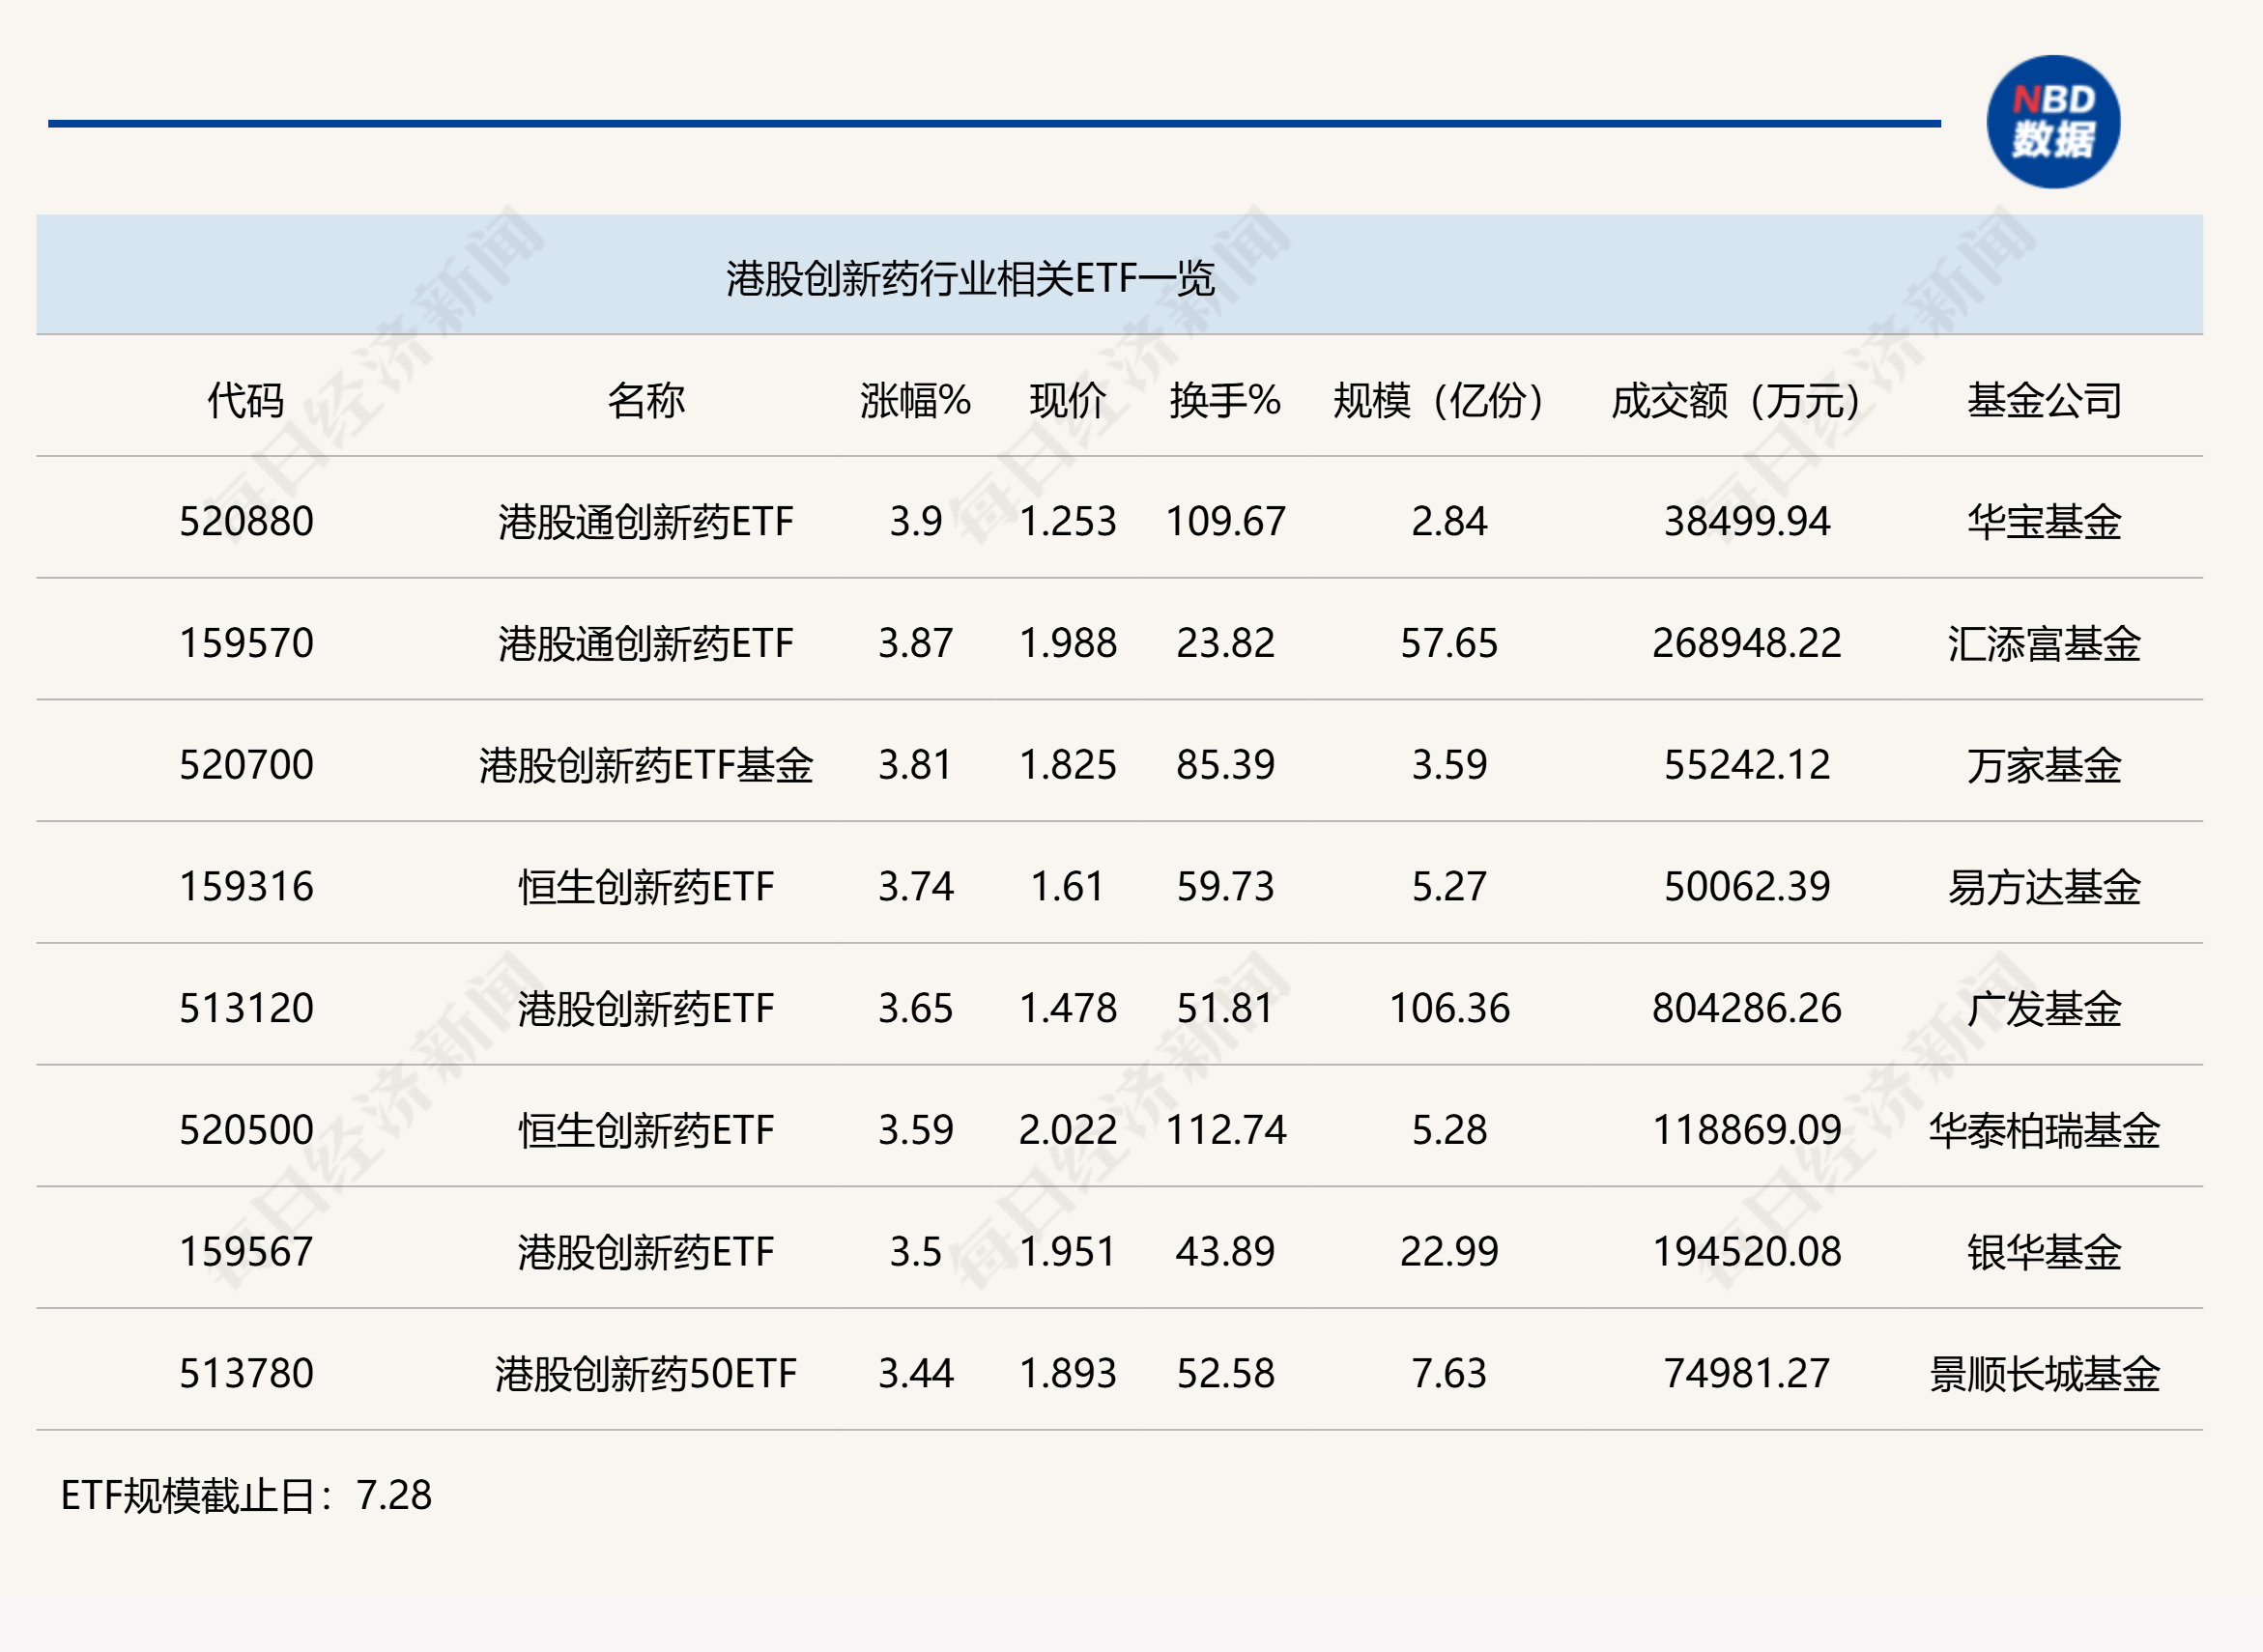Select the 现价 column header
Viewport: 2263px width, 1652px height.
(1068, 400)
